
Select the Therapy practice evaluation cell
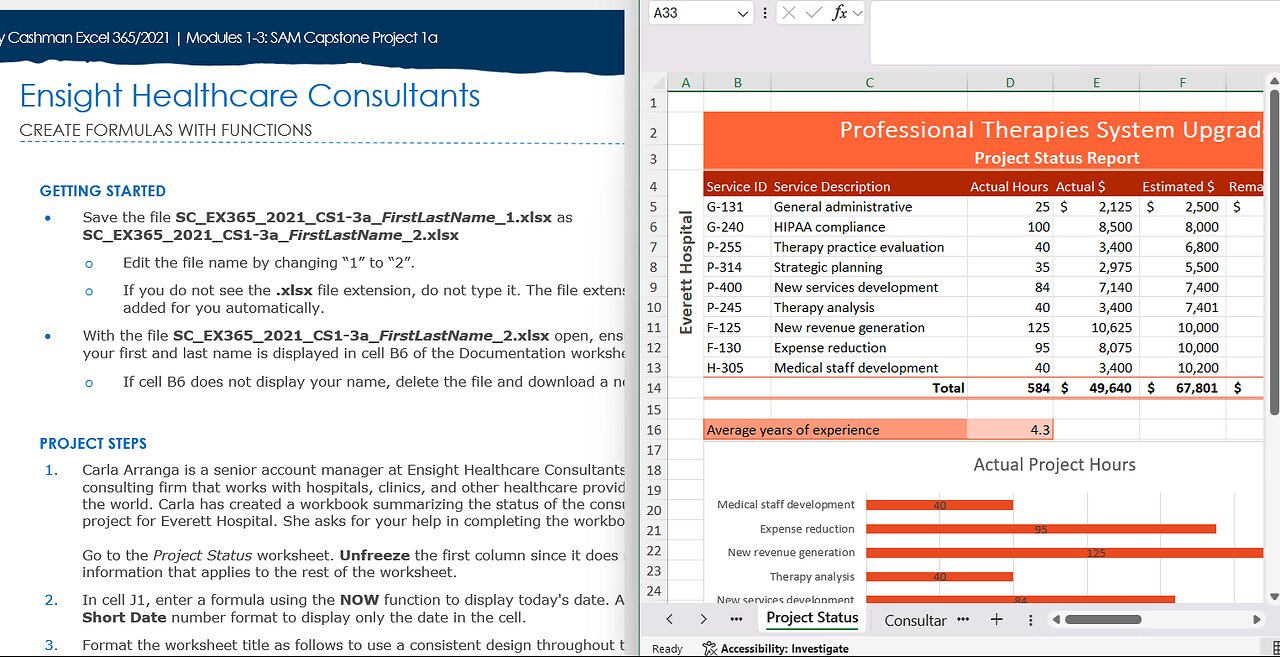869,247
